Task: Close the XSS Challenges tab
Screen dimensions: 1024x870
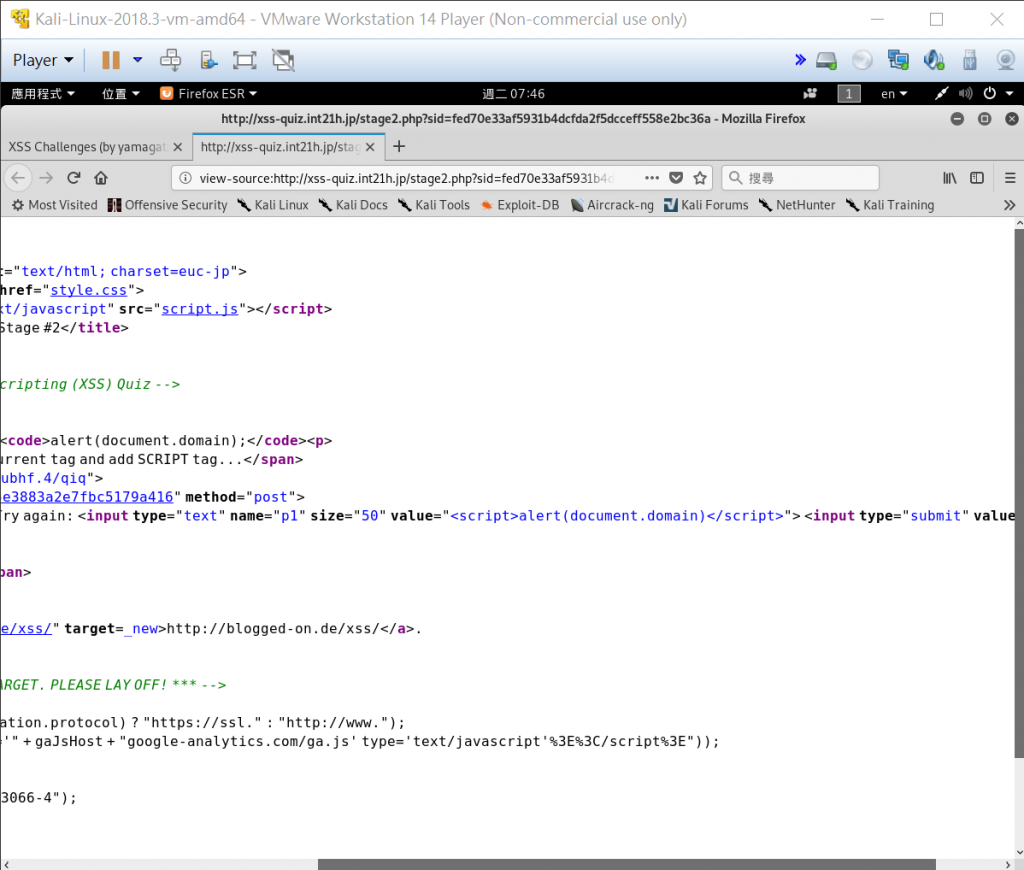Action: [178, 147]
